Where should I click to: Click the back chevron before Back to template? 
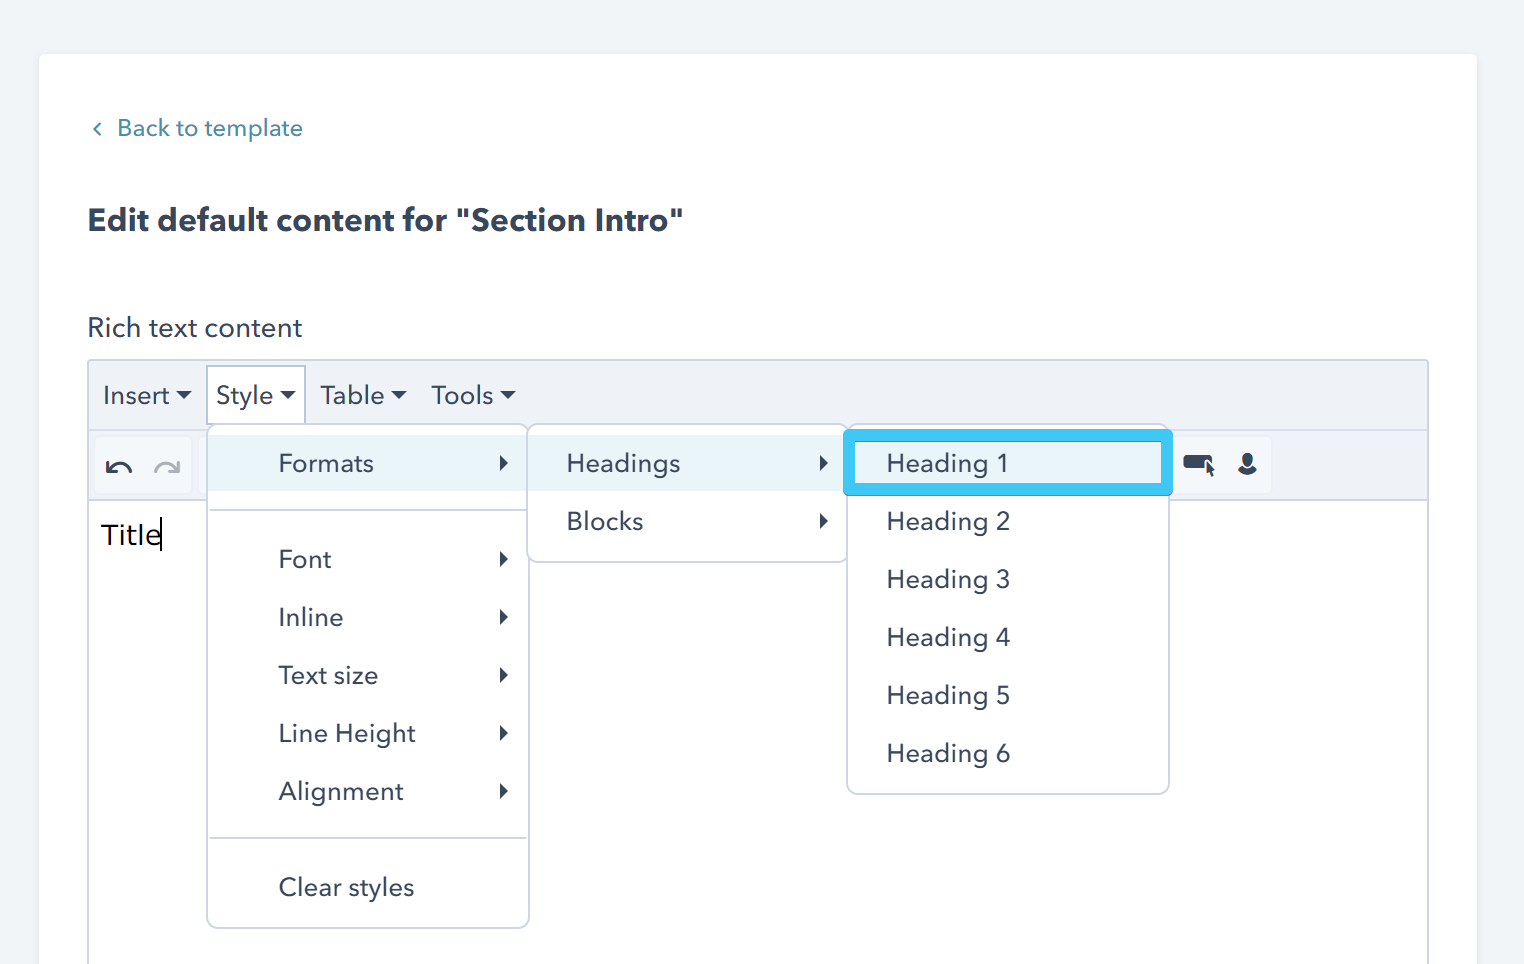[96, 128]
